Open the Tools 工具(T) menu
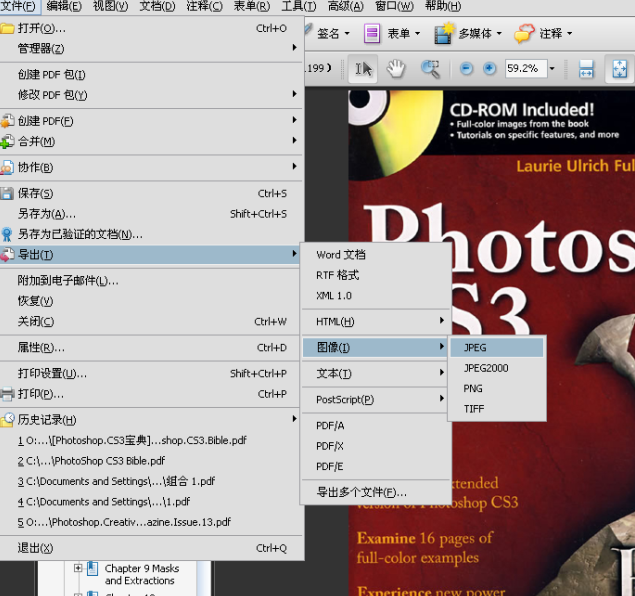This screenshot has height=596, width=635. click(x=299, y=6)
